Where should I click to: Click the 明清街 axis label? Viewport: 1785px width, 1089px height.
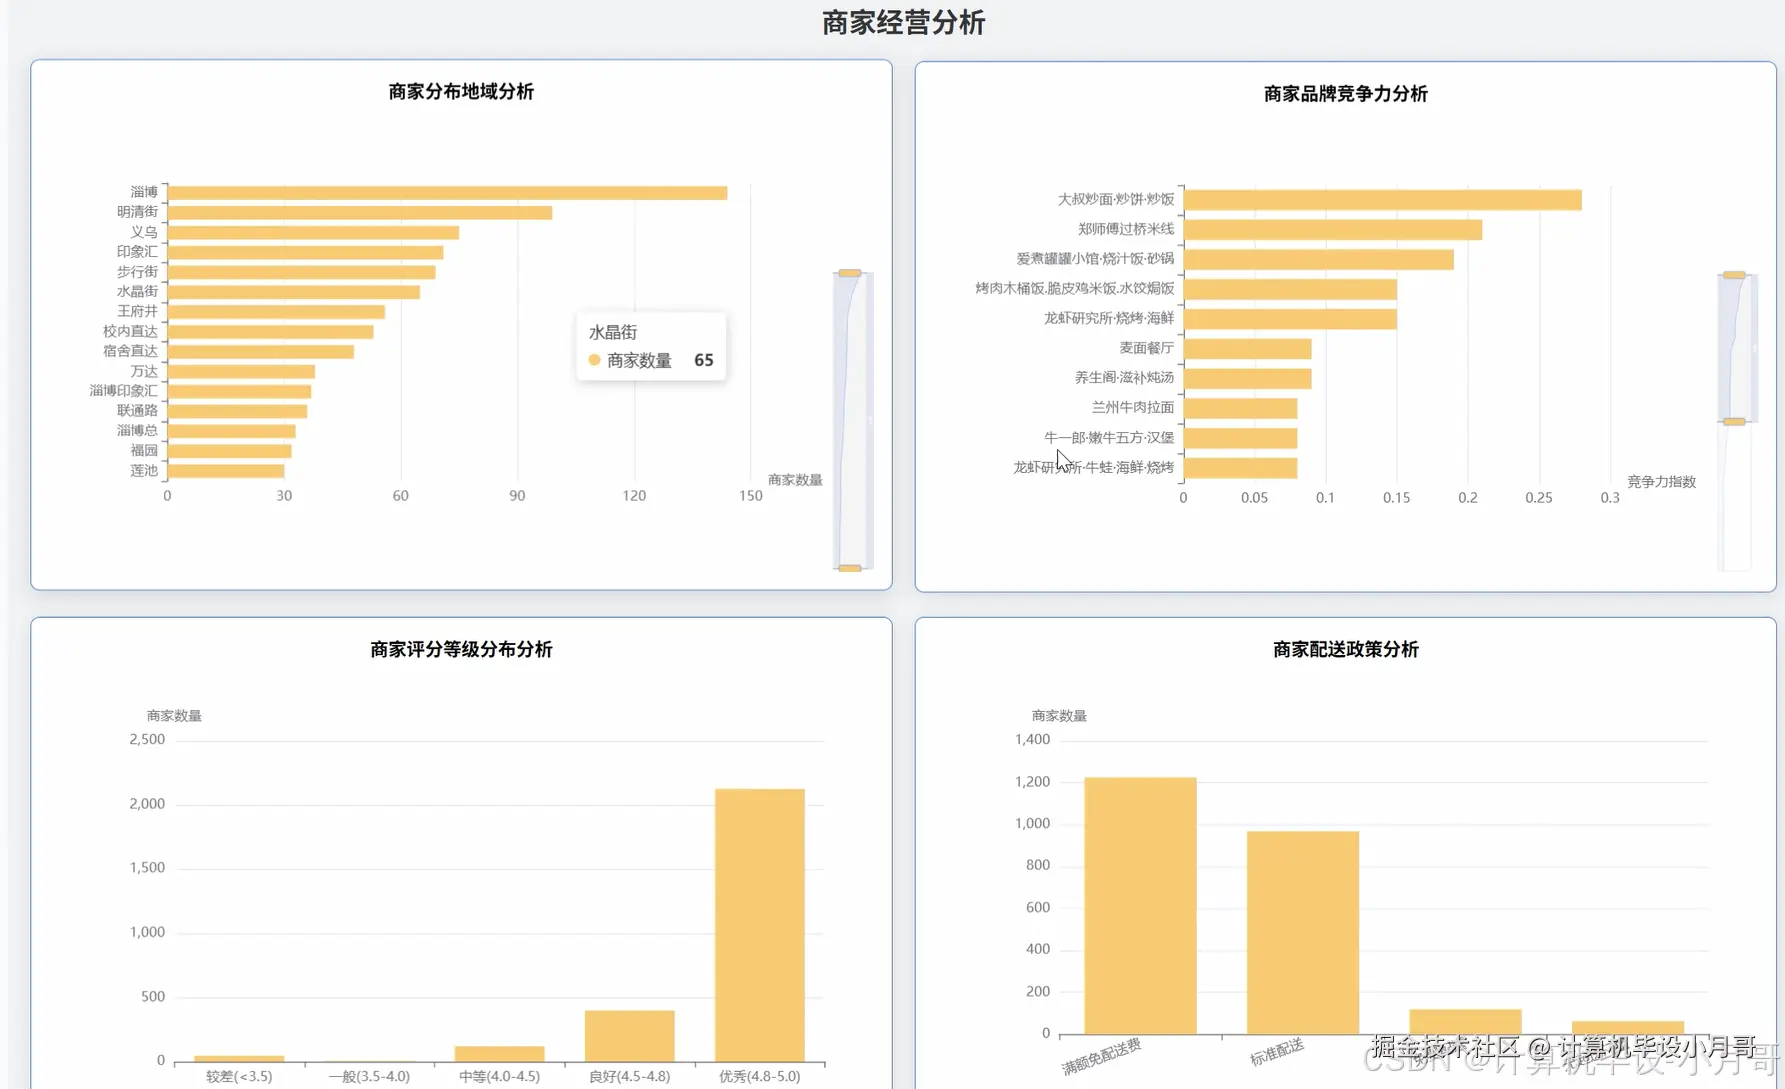[x=137, y=212]
